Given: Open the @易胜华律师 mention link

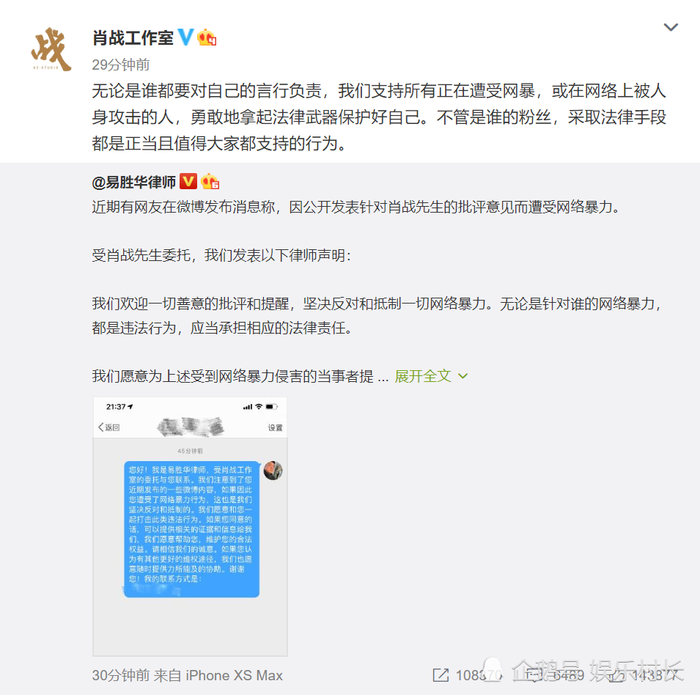Looking at the screenshot, I should 133,182.
